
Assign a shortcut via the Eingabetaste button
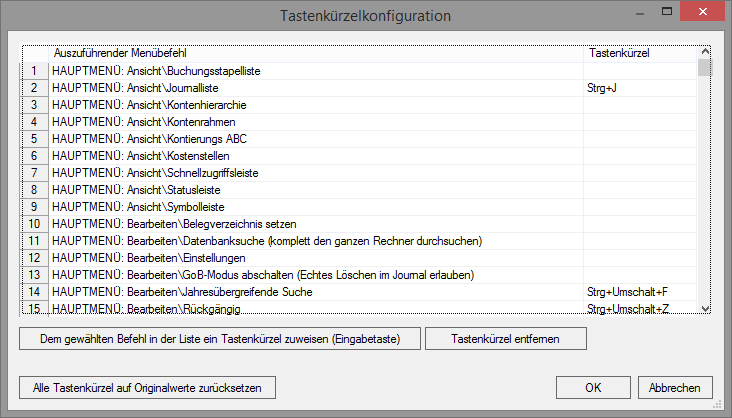pos(220,339)
